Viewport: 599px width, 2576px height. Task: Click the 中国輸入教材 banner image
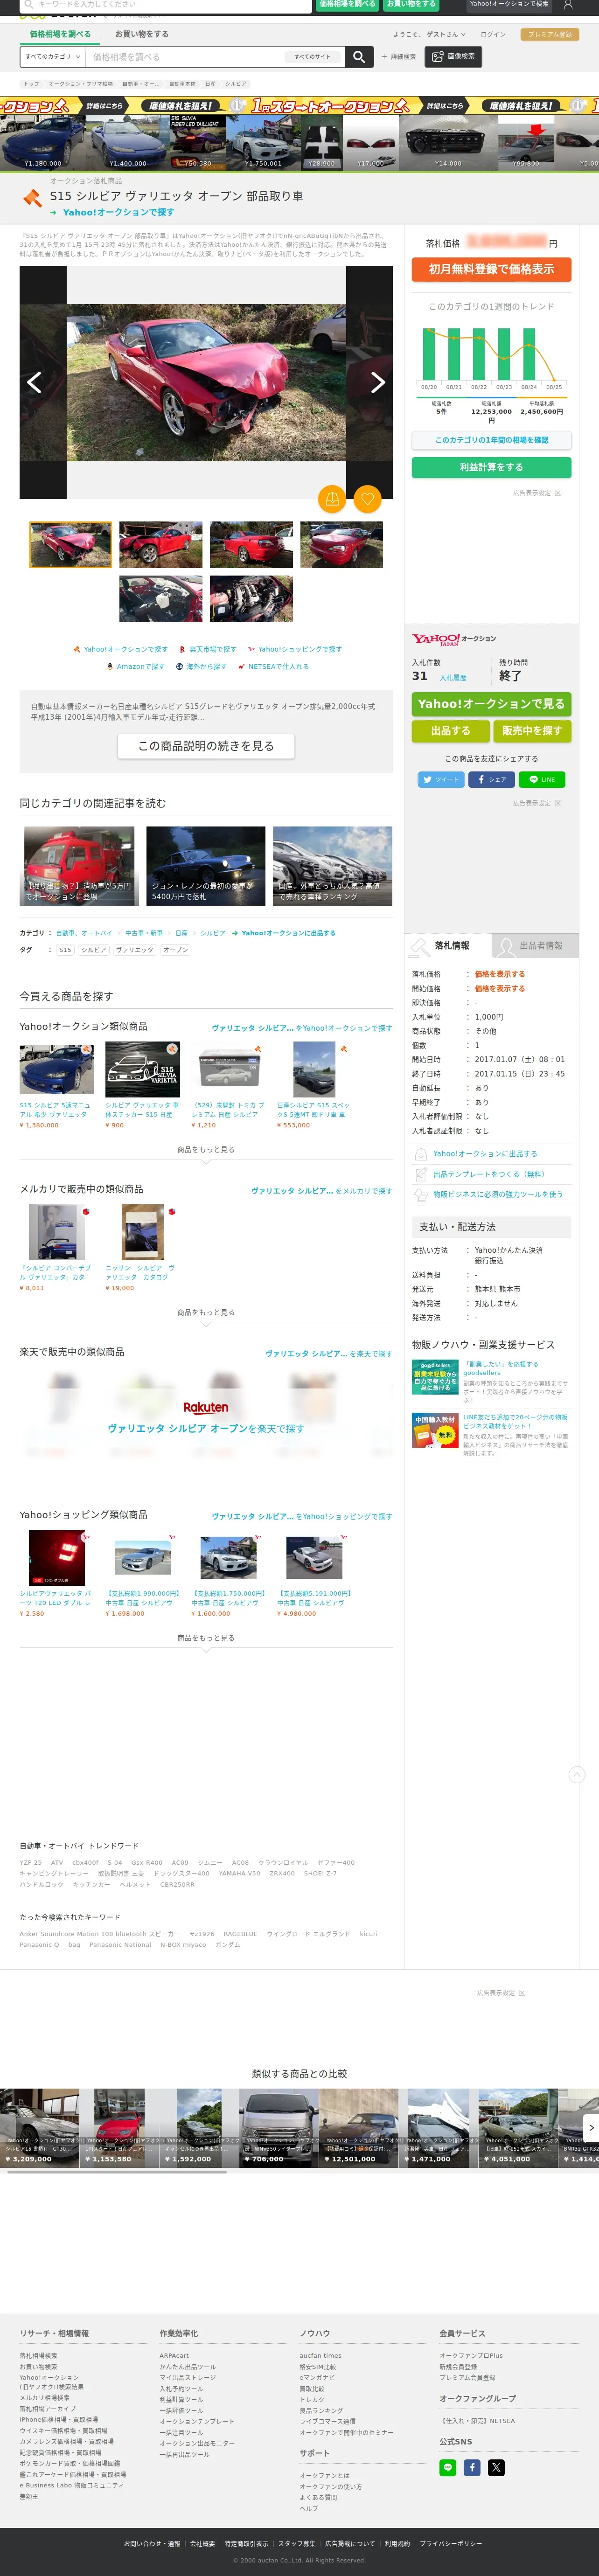coord(435,1430)
